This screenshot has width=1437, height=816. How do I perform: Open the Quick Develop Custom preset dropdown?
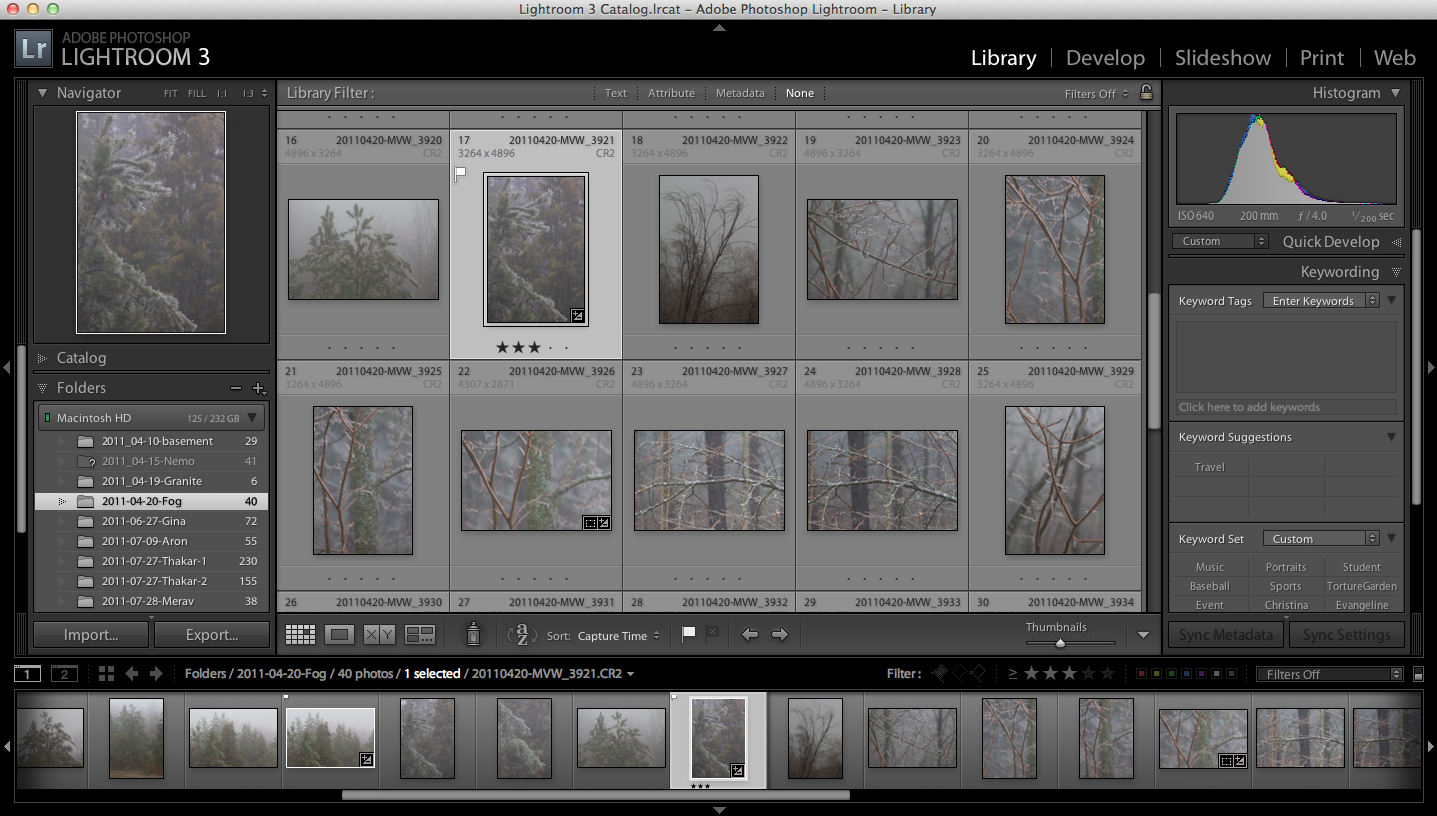click(x=1219, y=241)
